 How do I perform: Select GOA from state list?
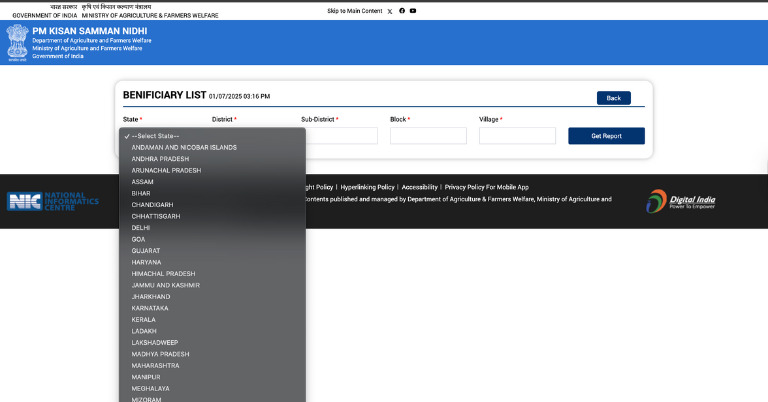(x=212, y=239)
